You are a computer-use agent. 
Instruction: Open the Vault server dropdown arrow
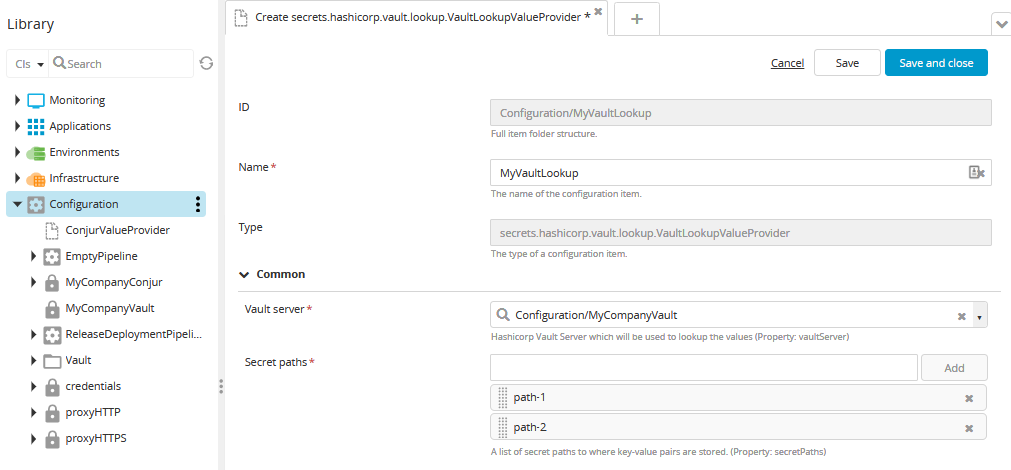click(x=980, y=316)
